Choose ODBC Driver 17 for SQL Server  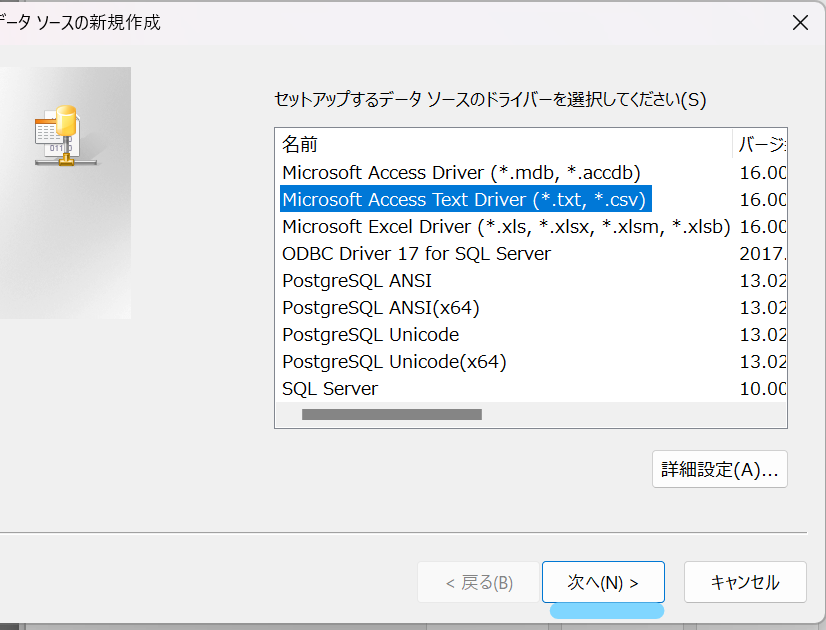[416, 253]
